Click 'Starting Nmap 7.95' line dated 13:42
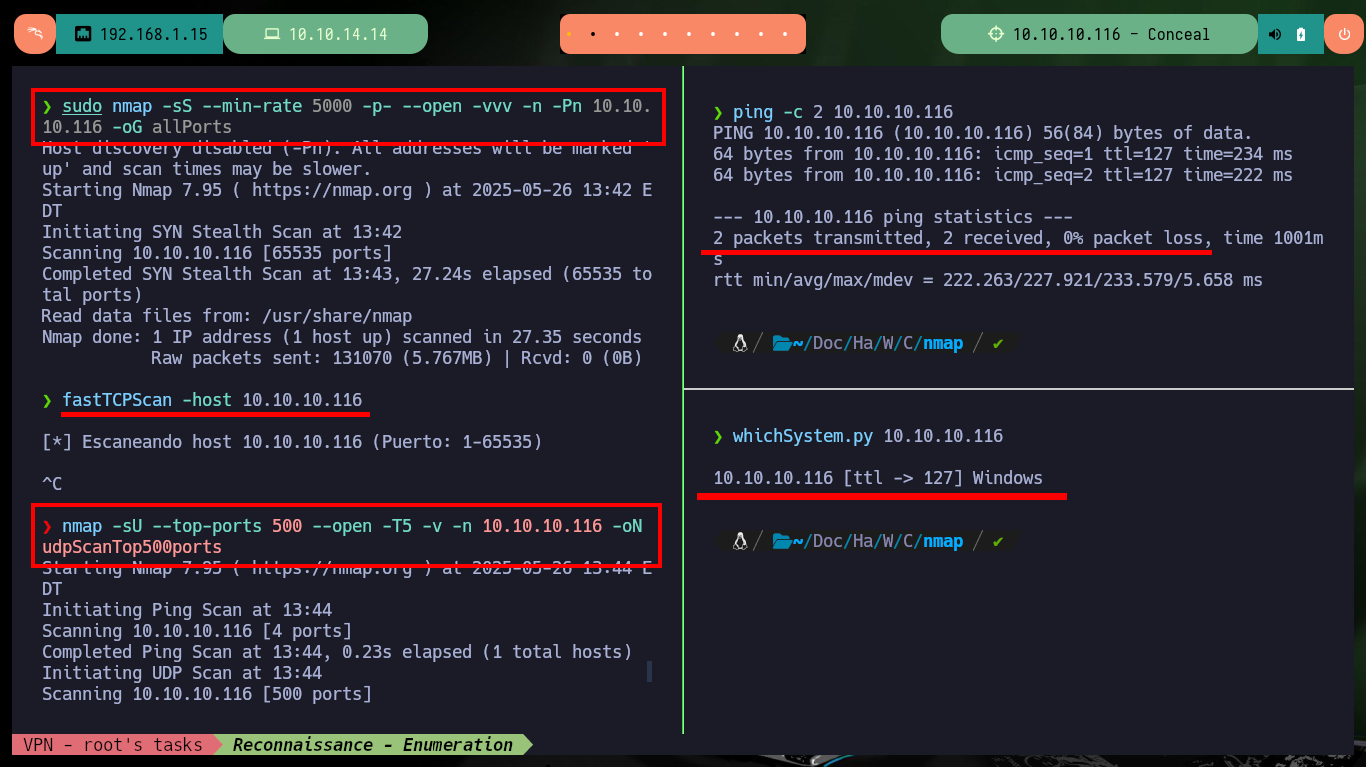This screenshot has height=767, width=1366. [347, 200]
